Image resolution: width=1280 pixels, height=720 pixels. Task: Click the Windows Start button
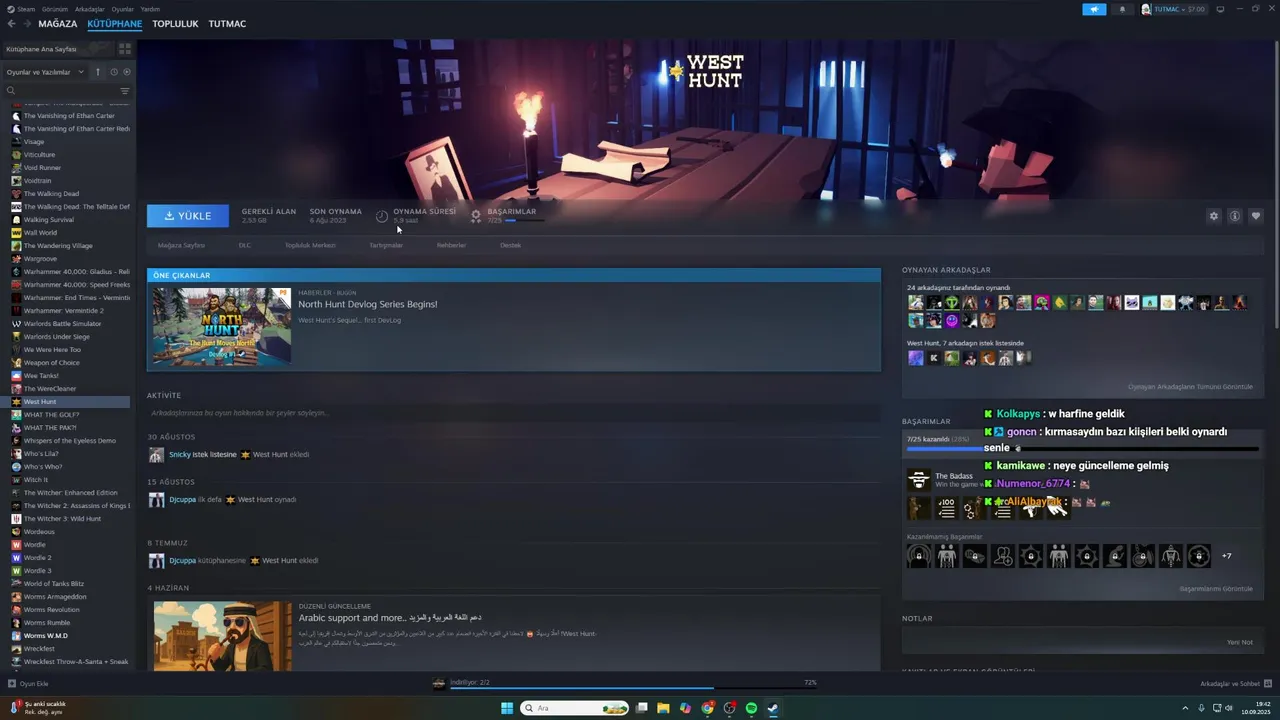(x=507, y=708)
